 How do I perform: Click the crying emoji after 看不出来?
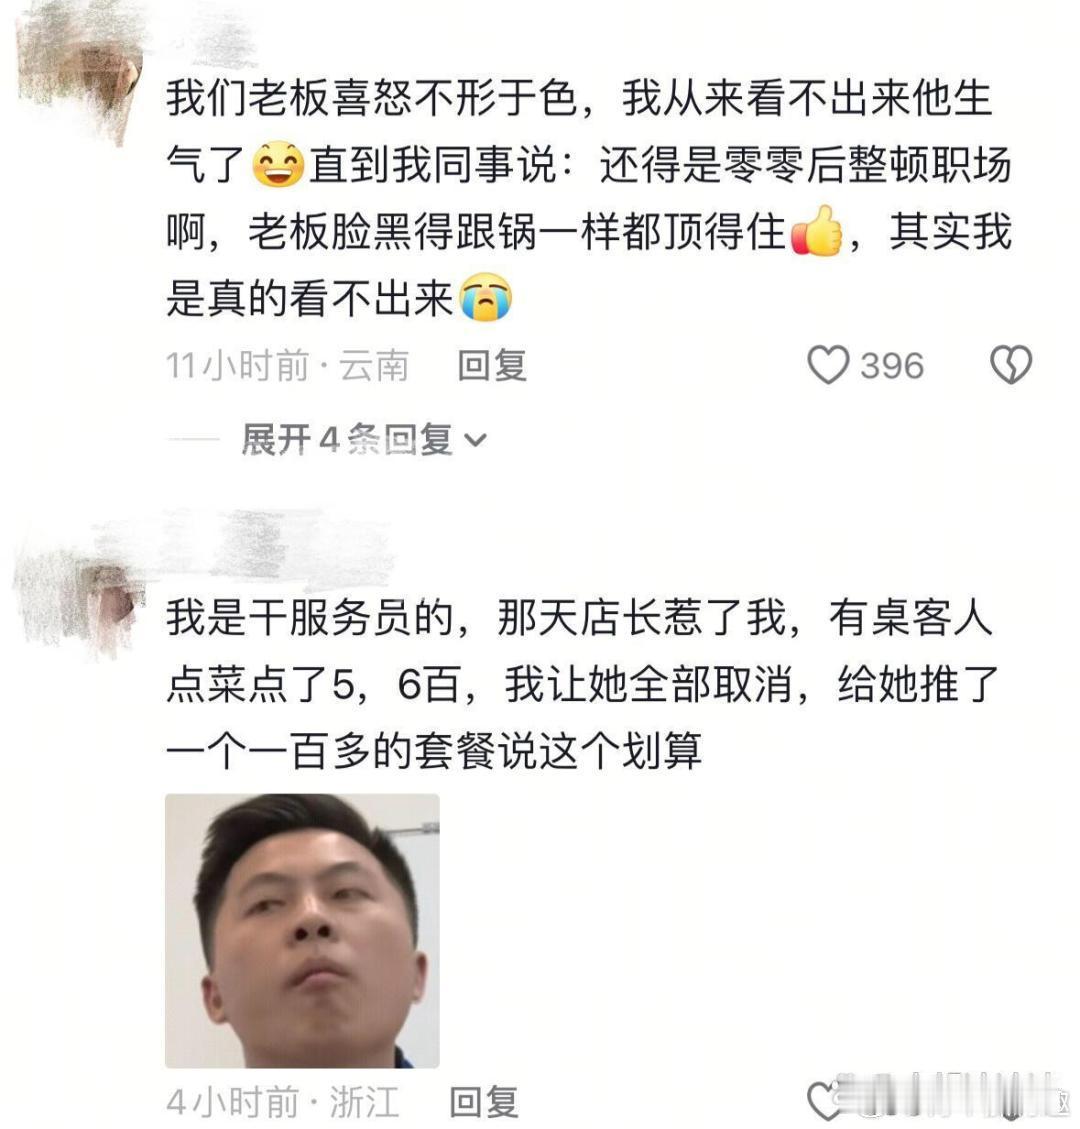click(487, 297)
